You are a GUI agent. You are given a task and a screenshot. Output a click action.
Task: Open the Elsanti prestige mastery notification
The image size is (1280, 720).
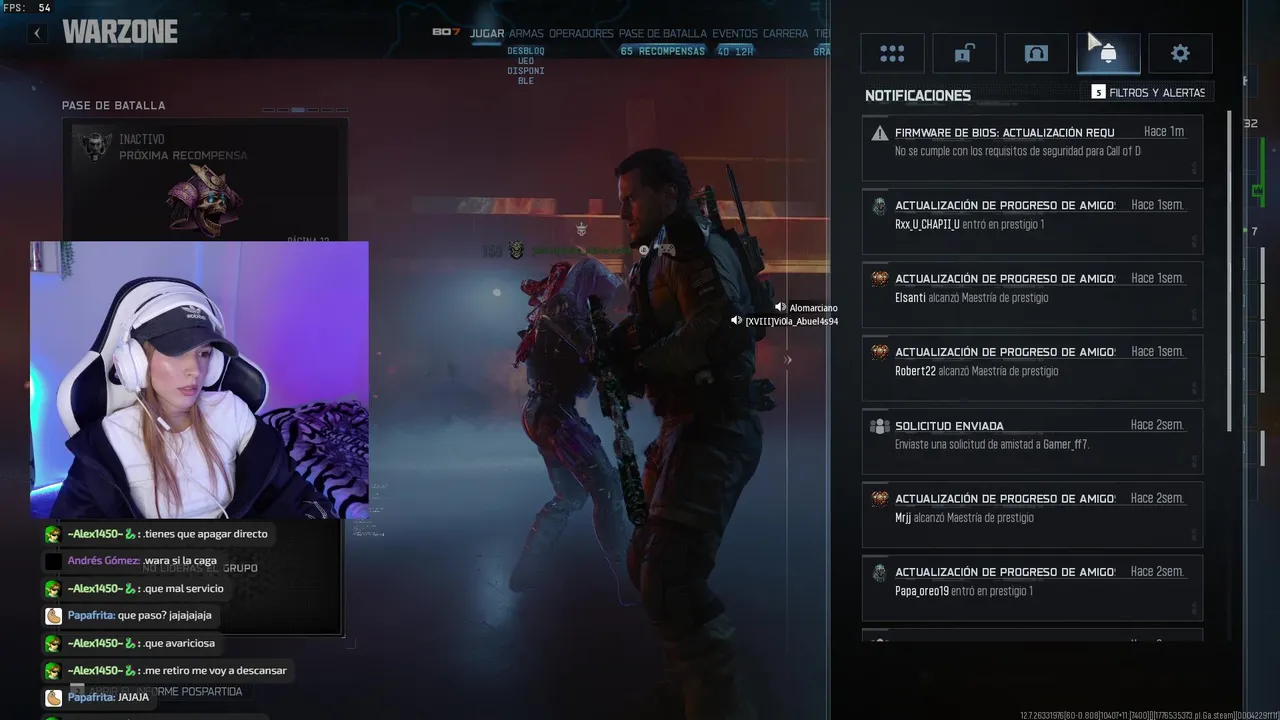point(1032,294)
